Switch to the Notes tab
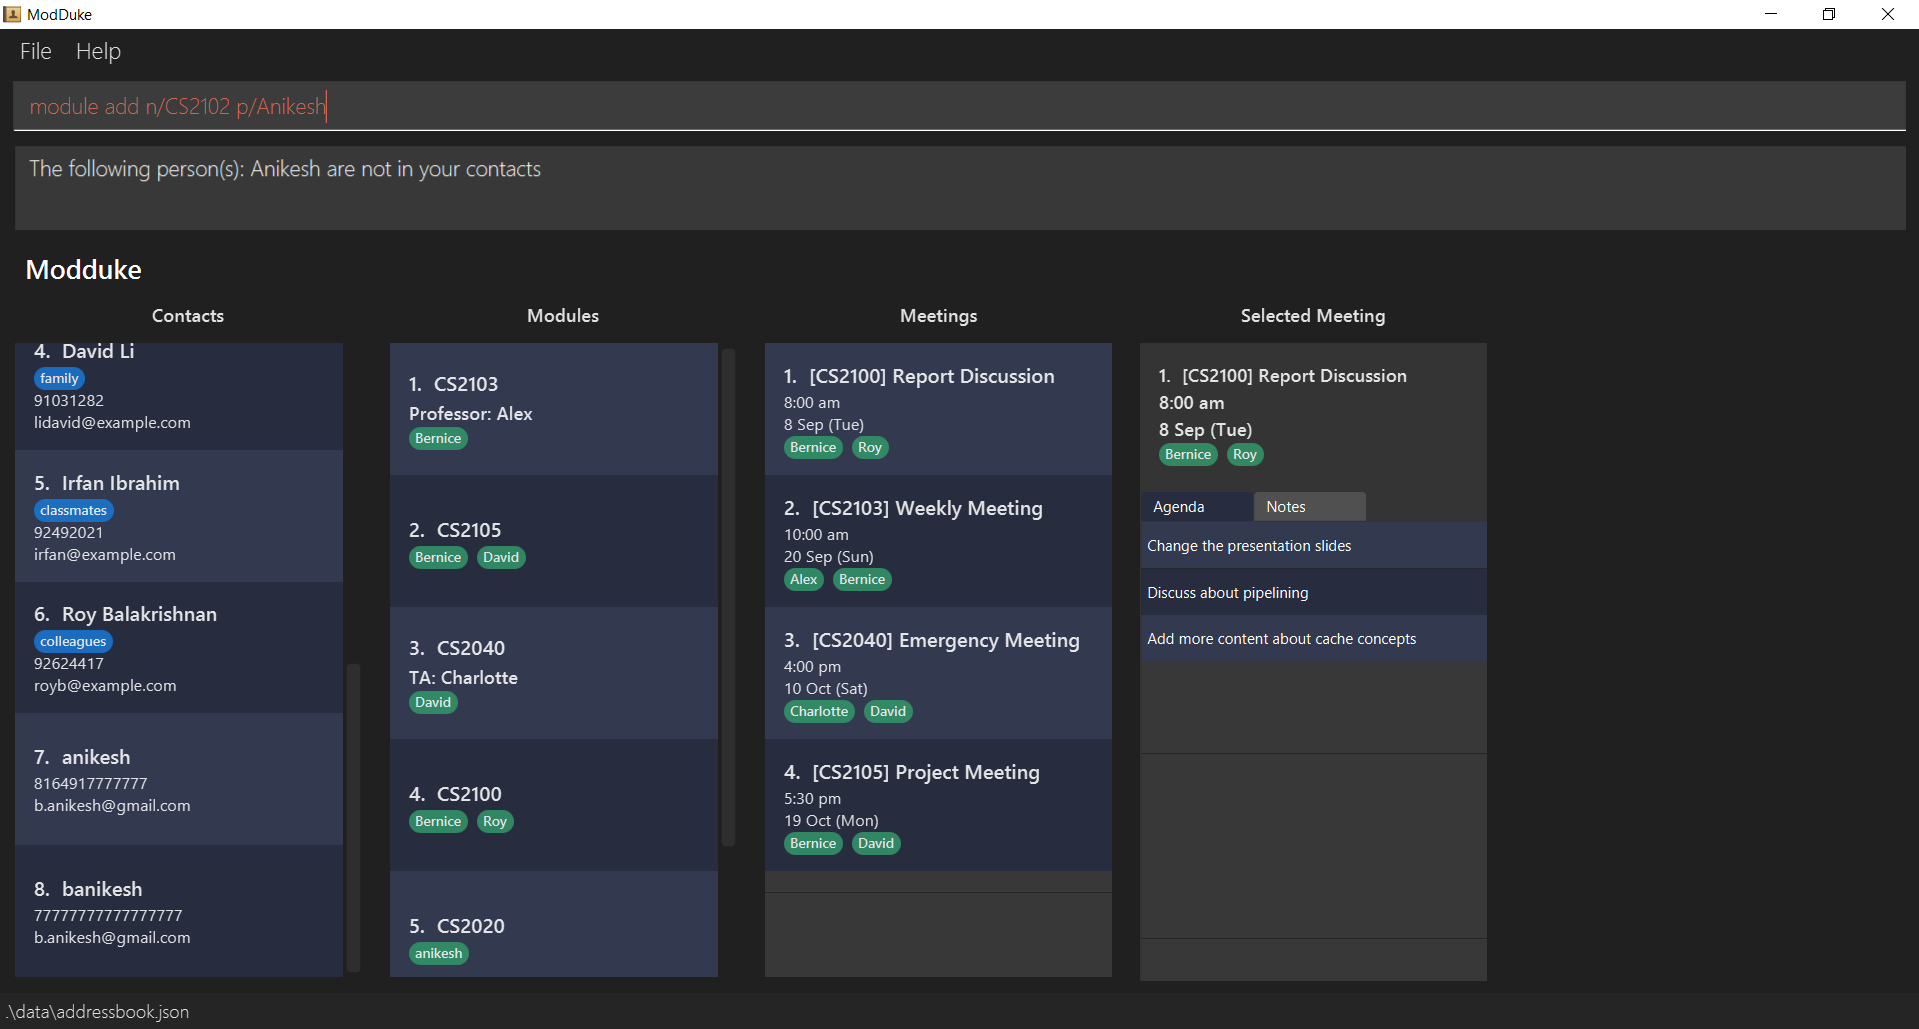The image size is (1919, 1029). [x=1309, y=507]
